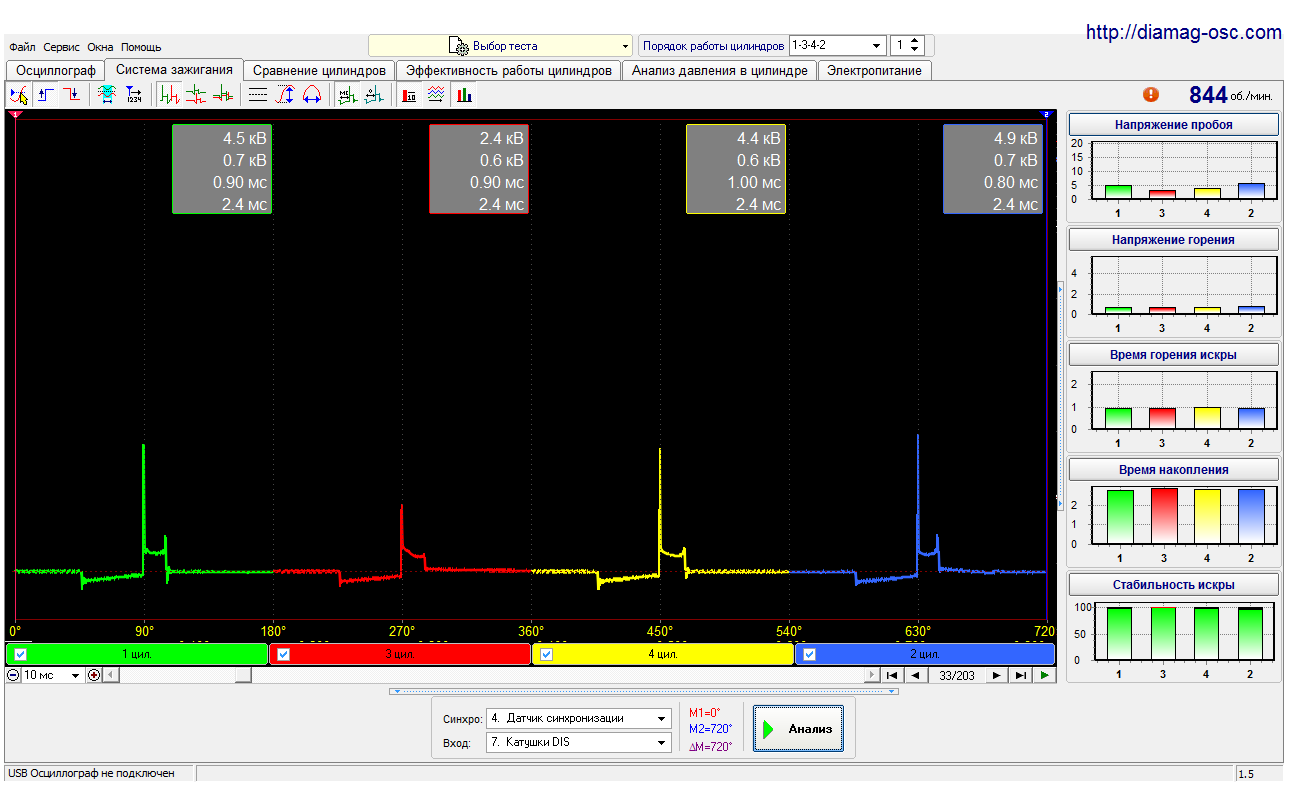Screen dimensions: 1296x786
Task: Step back to the previous frame
Action: click(x=914, y=675)
